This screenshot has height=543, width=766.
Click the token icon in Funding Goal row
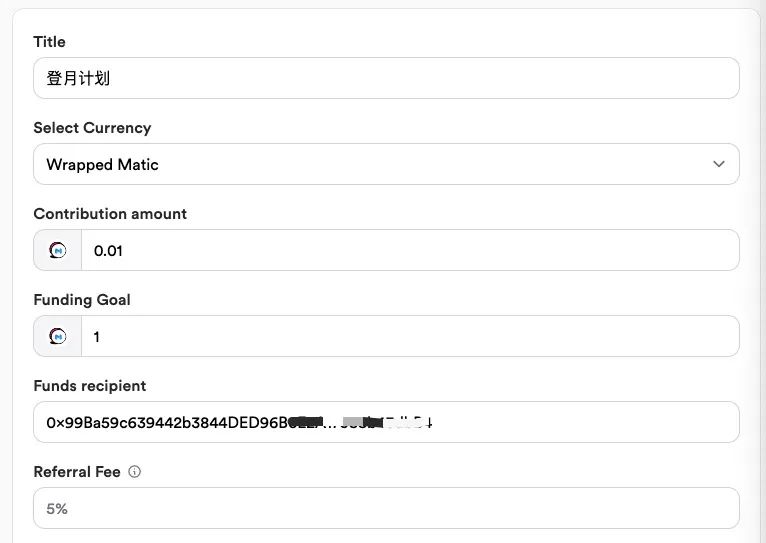coord(58,336)
